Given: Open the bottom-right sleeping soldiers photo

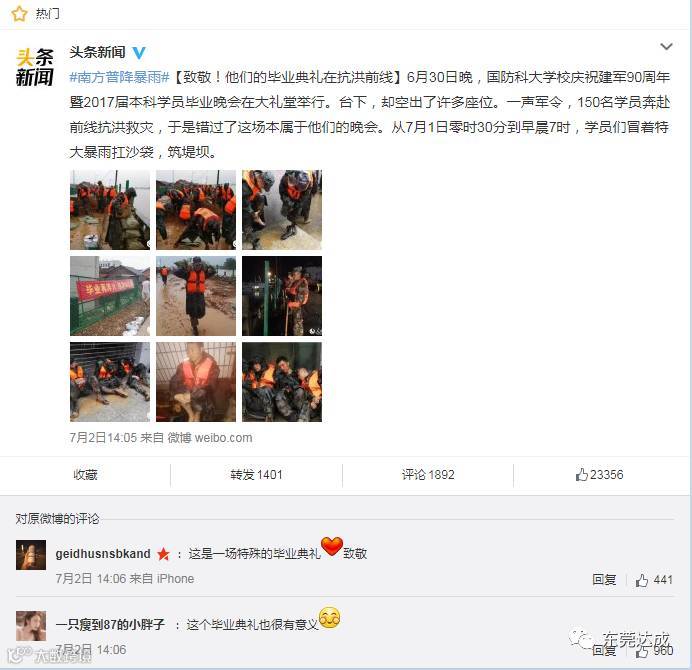Looking at the screenshot, I should pyautogui.click(x=282, y=382).
